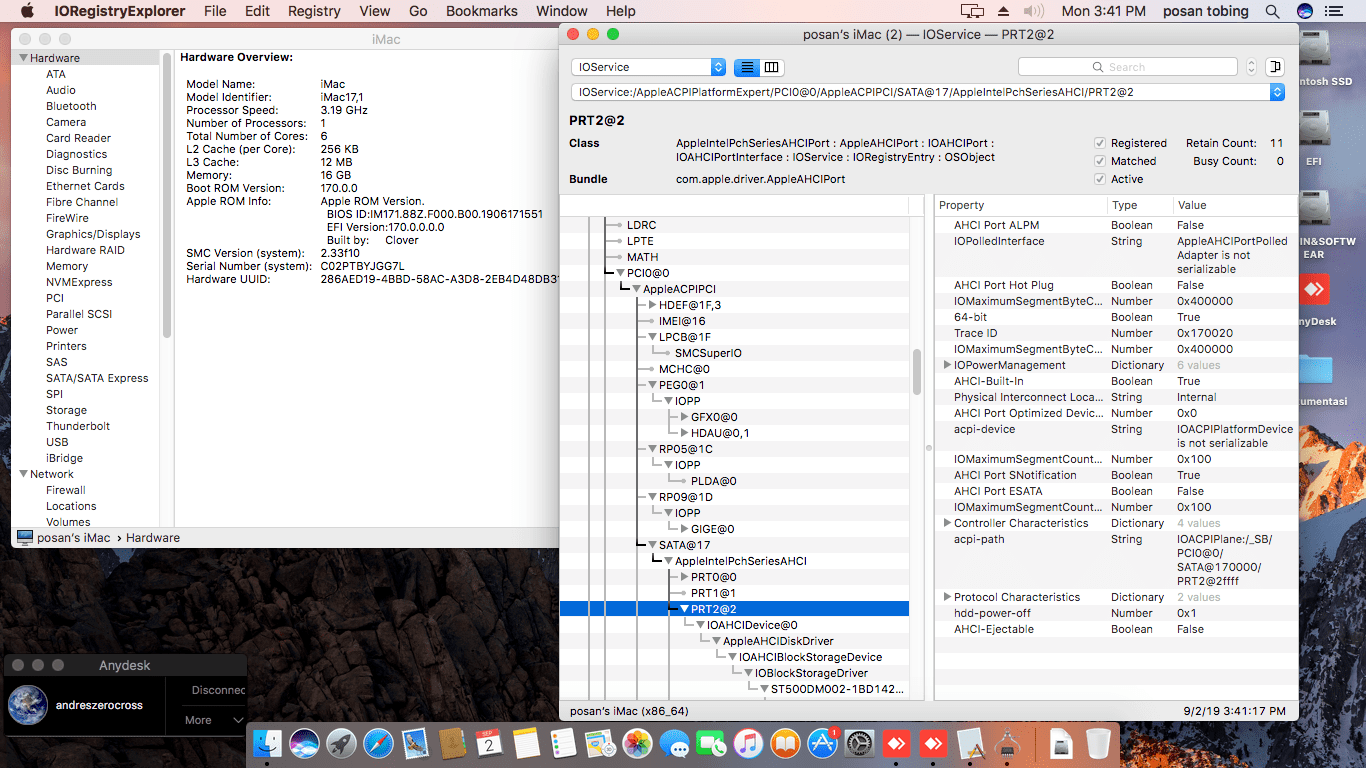Viewport: 1366px width, 768px height.
Task: Open the Window menu
Action: click(562, 11)
